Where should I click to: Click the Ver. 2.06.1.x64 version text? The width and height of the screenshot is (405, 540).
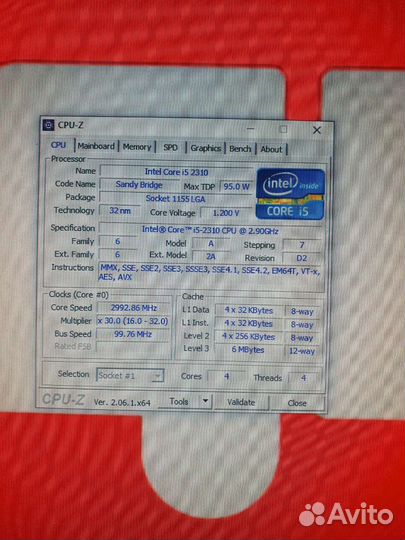tap(122, 402)
